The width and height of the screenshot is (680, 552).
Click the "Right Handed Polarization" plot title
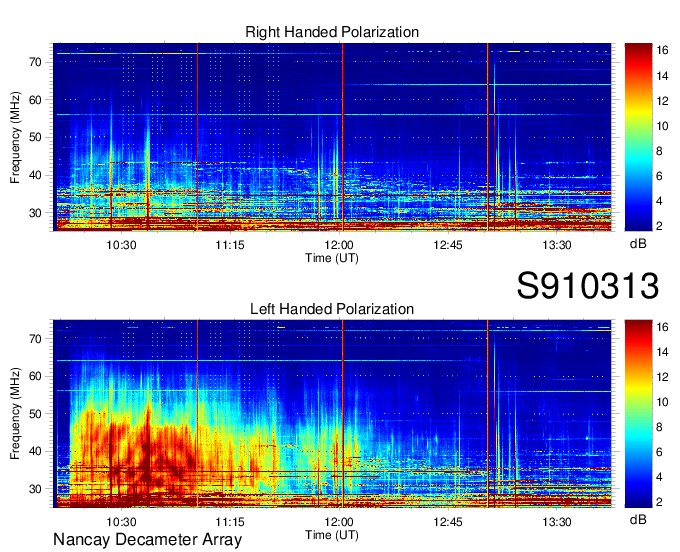click(332, 32)
